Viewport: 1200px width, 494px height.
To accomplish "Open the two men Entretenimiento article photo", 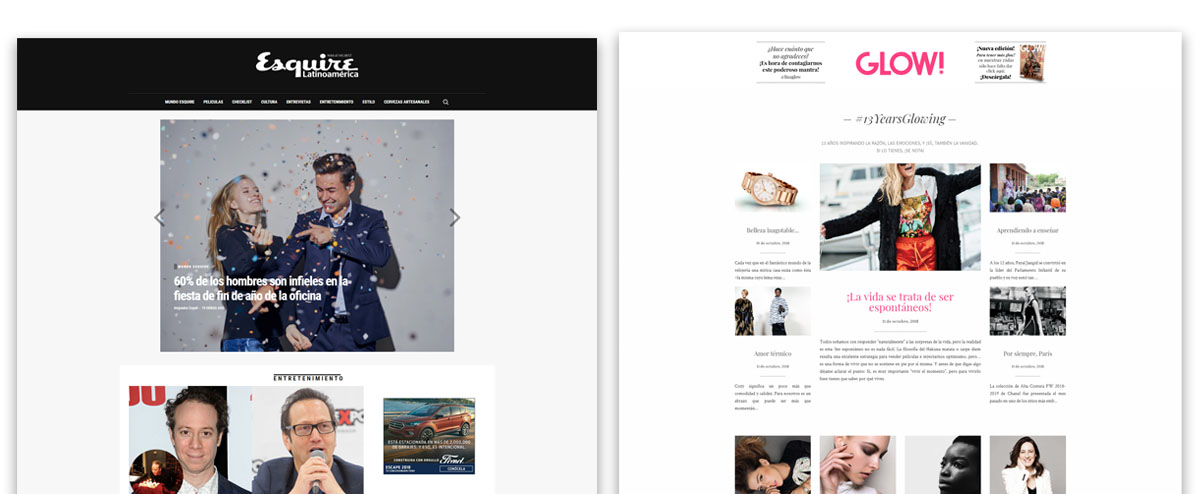I will tap(246, 440).
